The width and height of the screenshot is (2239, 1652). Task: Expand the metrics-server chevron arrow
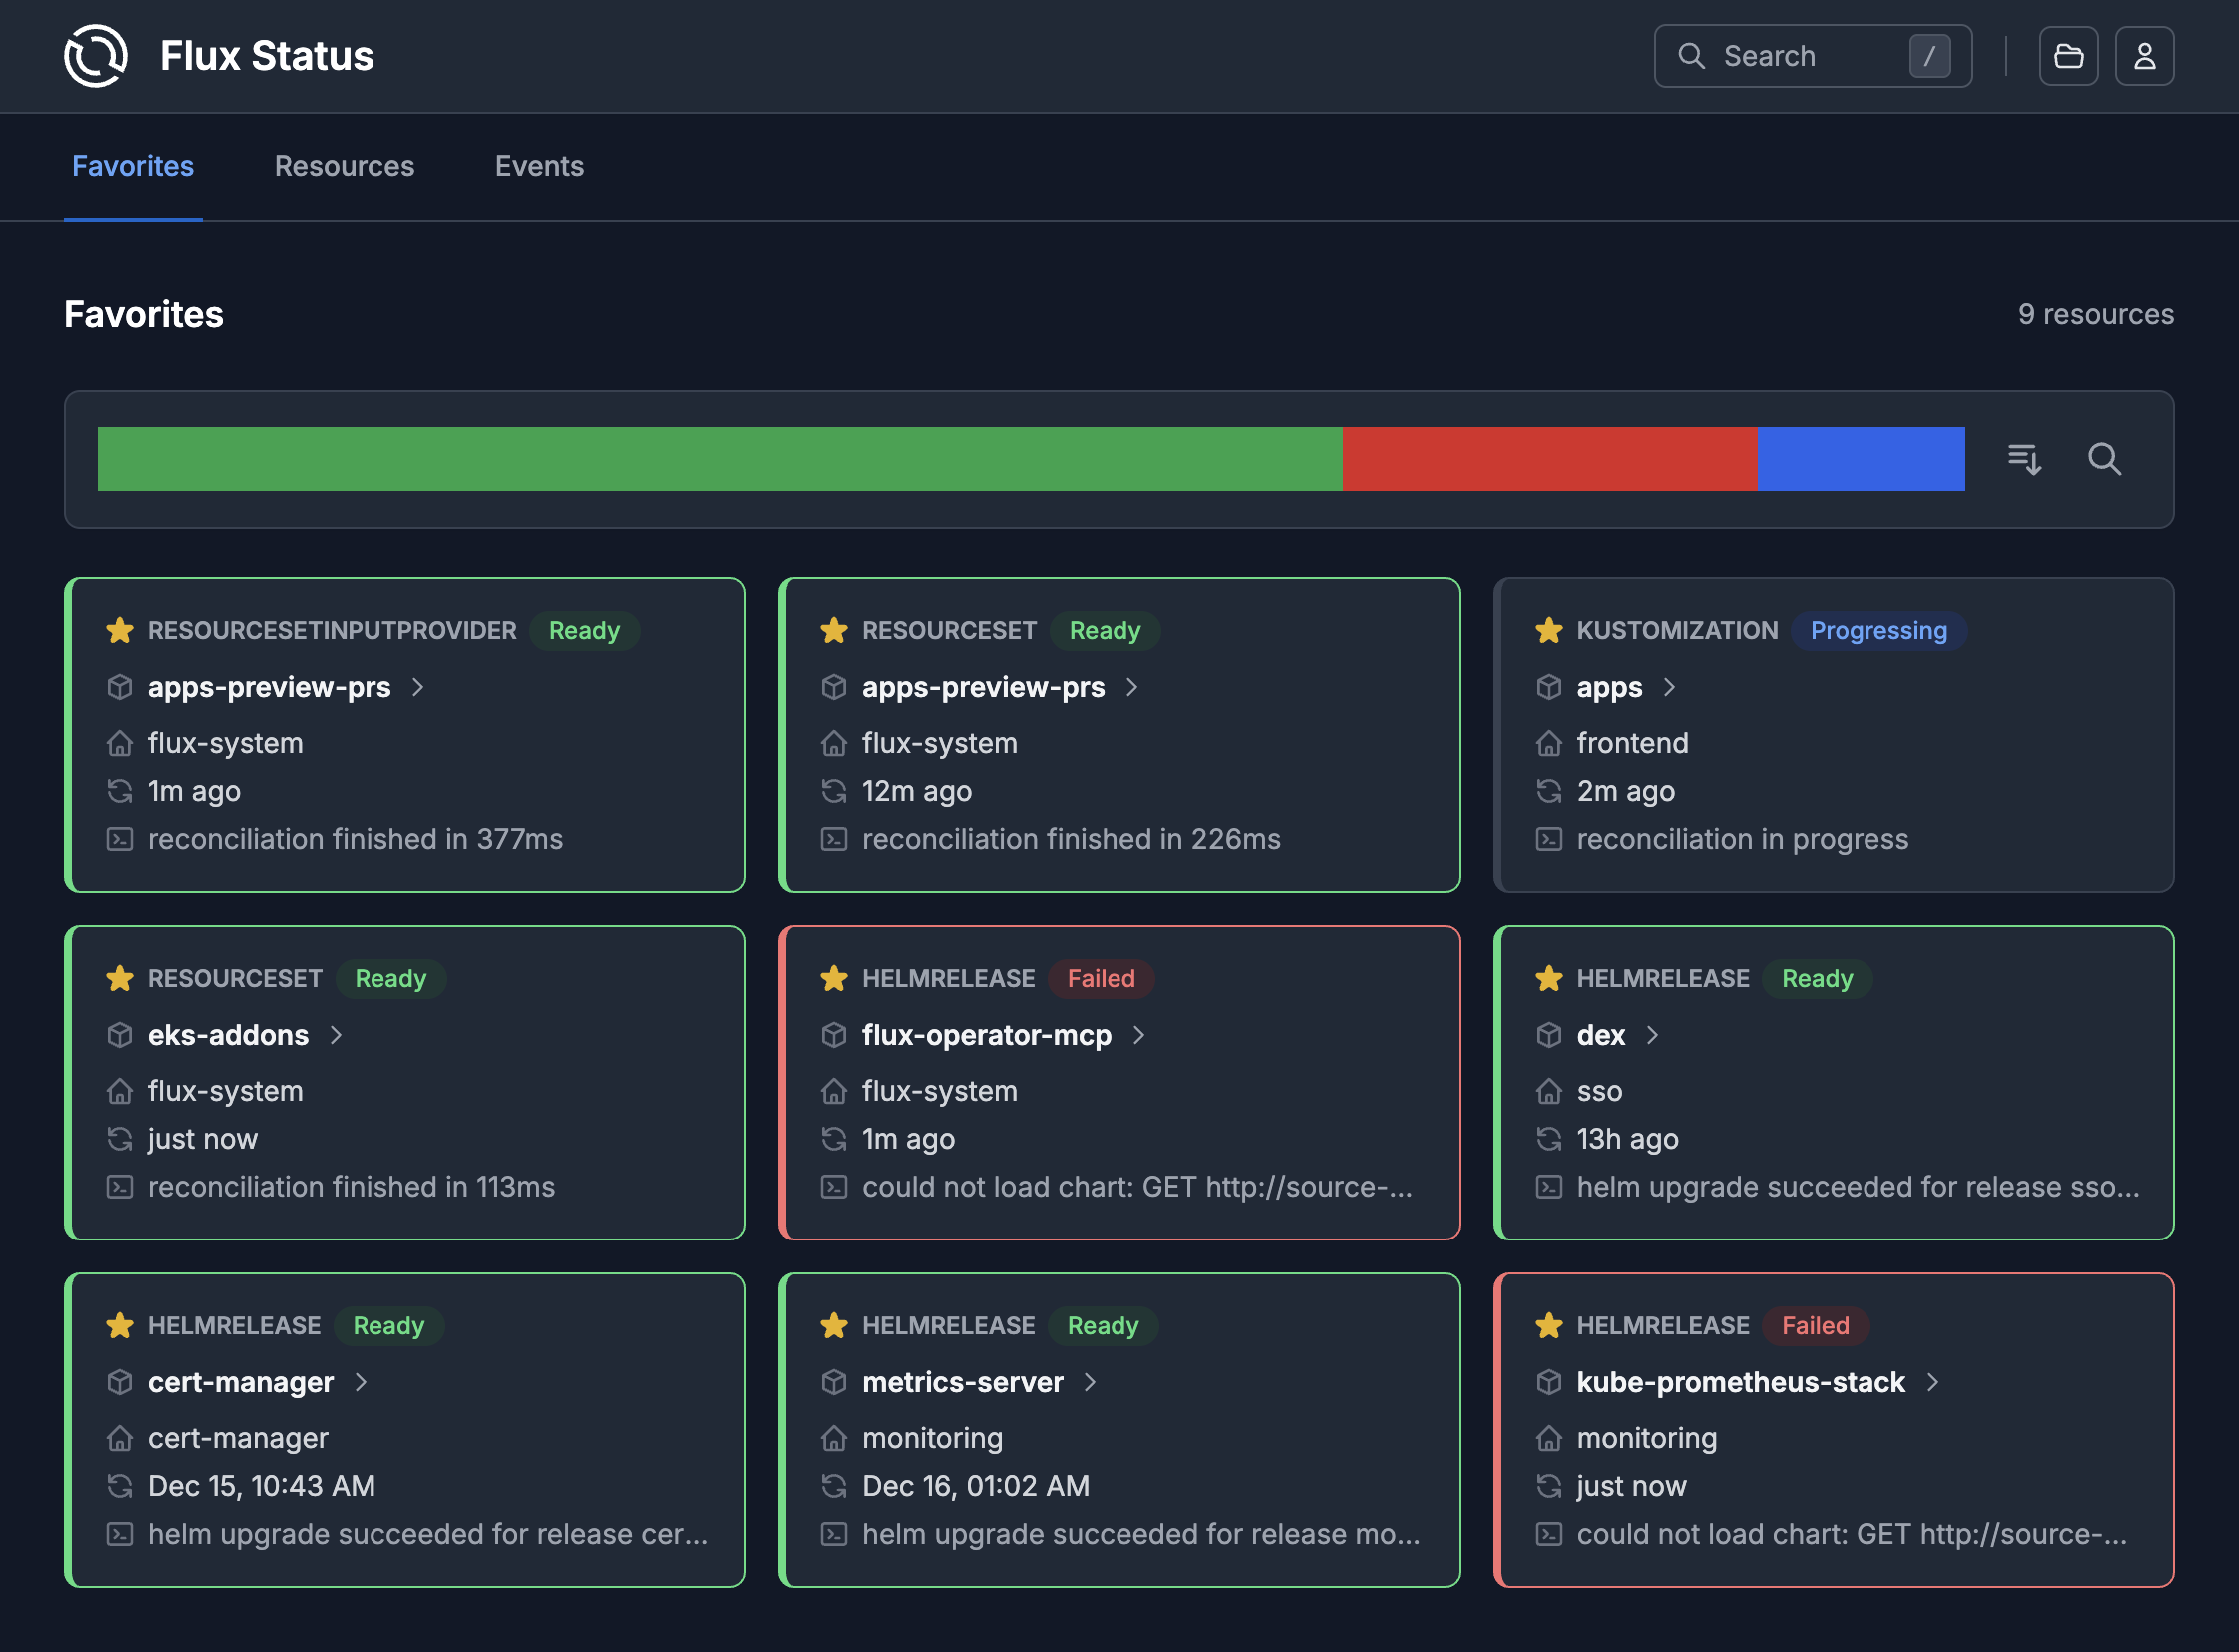tap(1090, 1382)
